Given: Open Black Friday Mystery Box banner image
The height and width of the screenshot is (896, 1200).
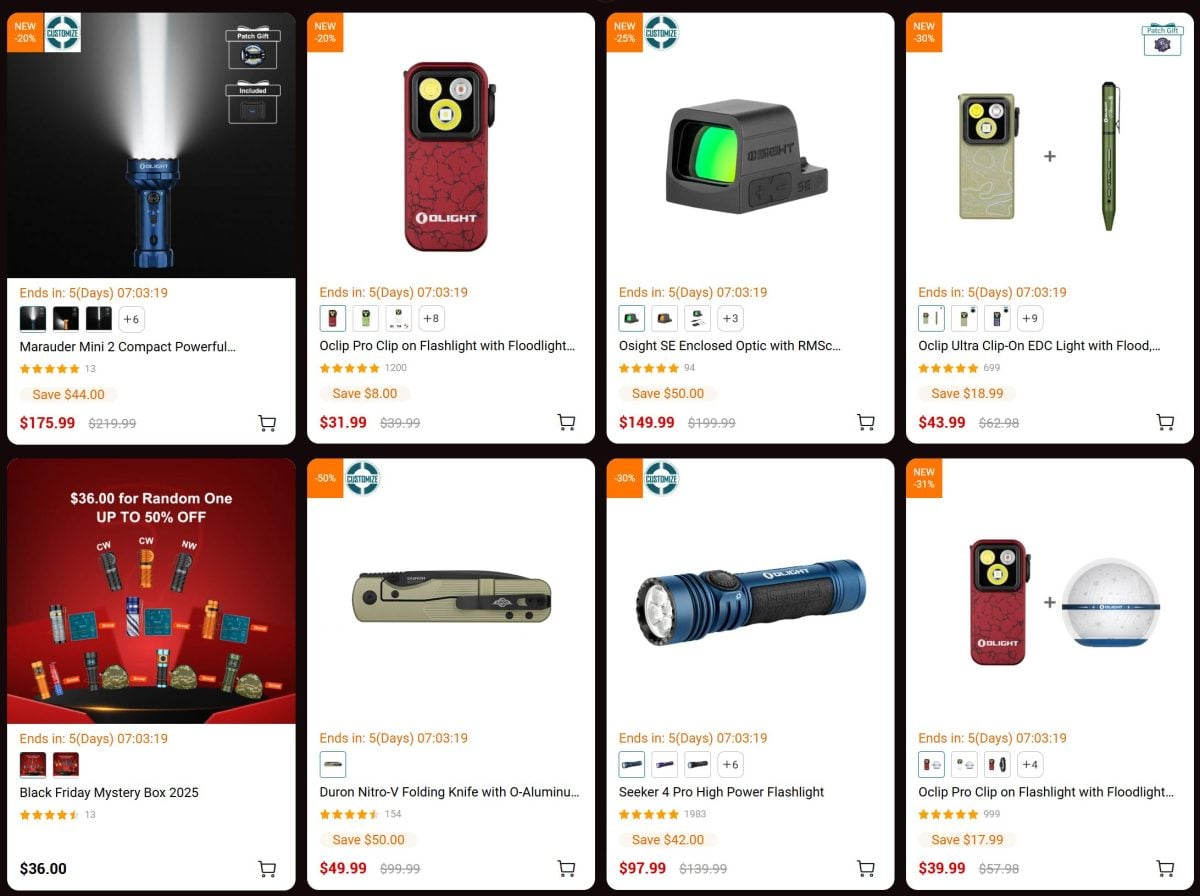Looking at the screenshot, I should point(151,591).
